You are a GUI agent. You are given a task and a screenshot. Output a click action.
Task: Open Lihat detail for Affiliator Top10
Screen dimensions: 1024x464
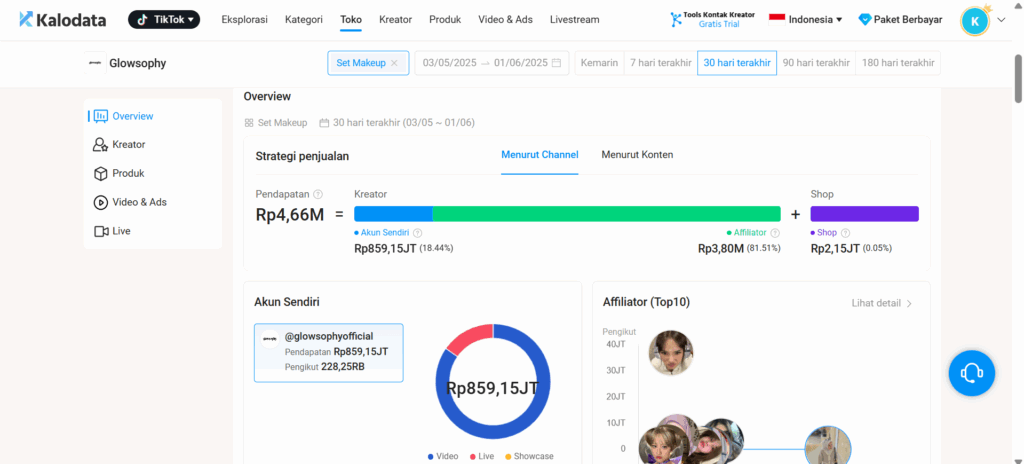click(882, 303)
